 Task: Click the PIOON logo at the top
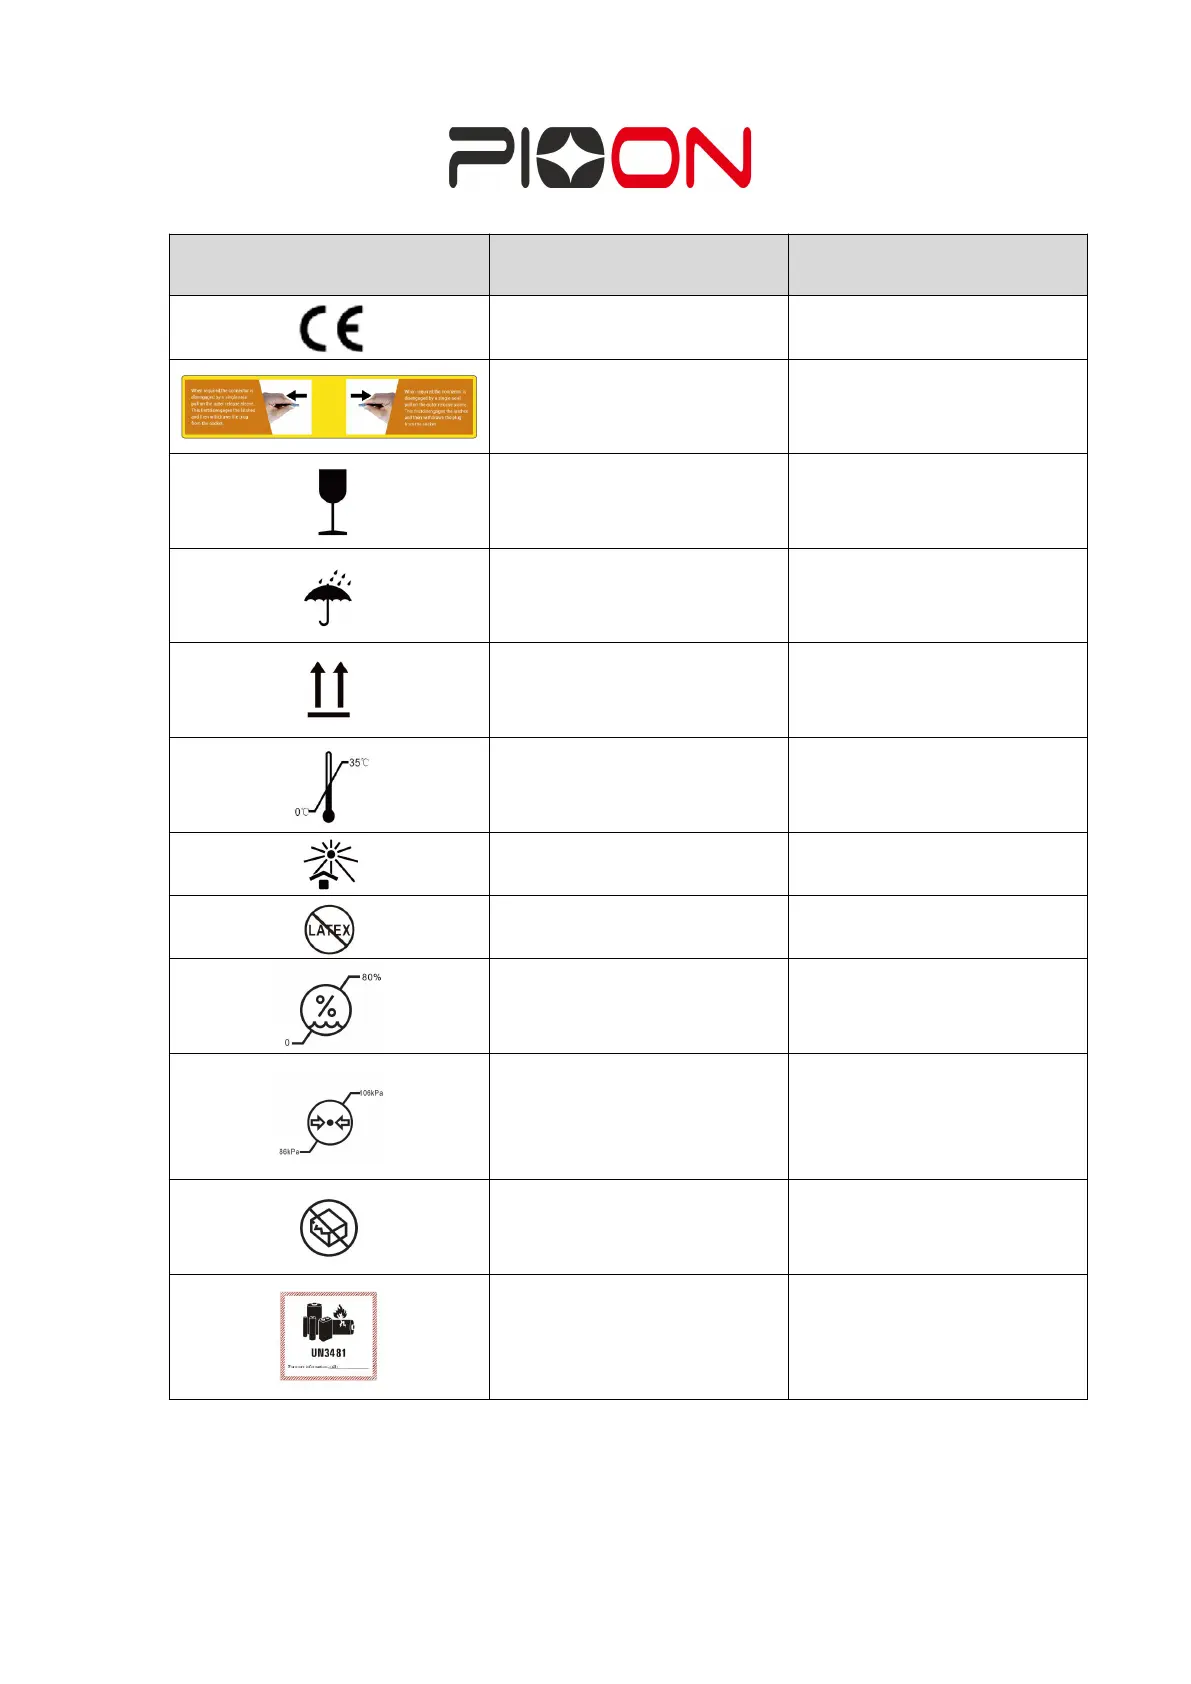pyautogui.click(x=600, y=157)
